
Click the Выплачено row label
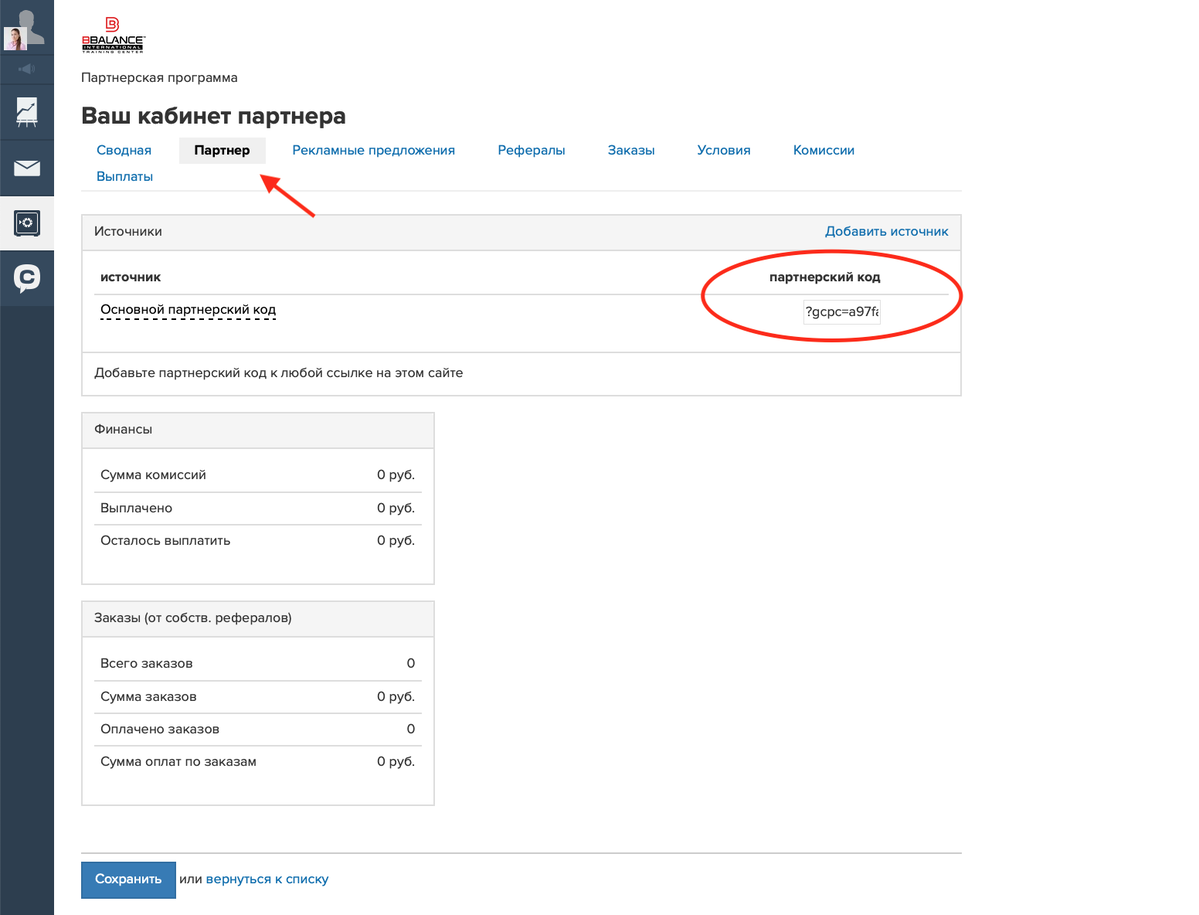point(136,508)
